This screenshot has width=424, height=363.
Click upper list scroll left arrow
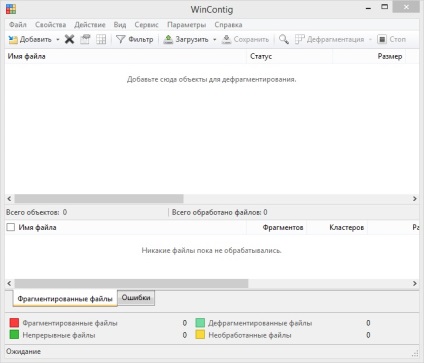(x=9, y=199)
